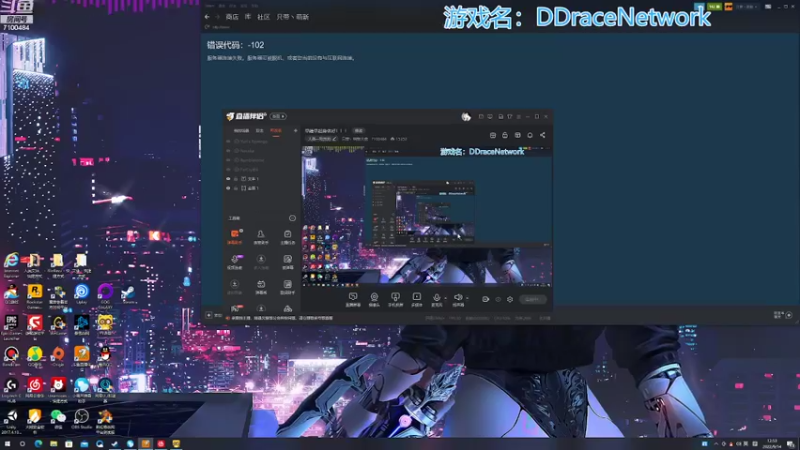Add screen capture source in bottom toolbar

pyautogui.click(x=353, y=299)
